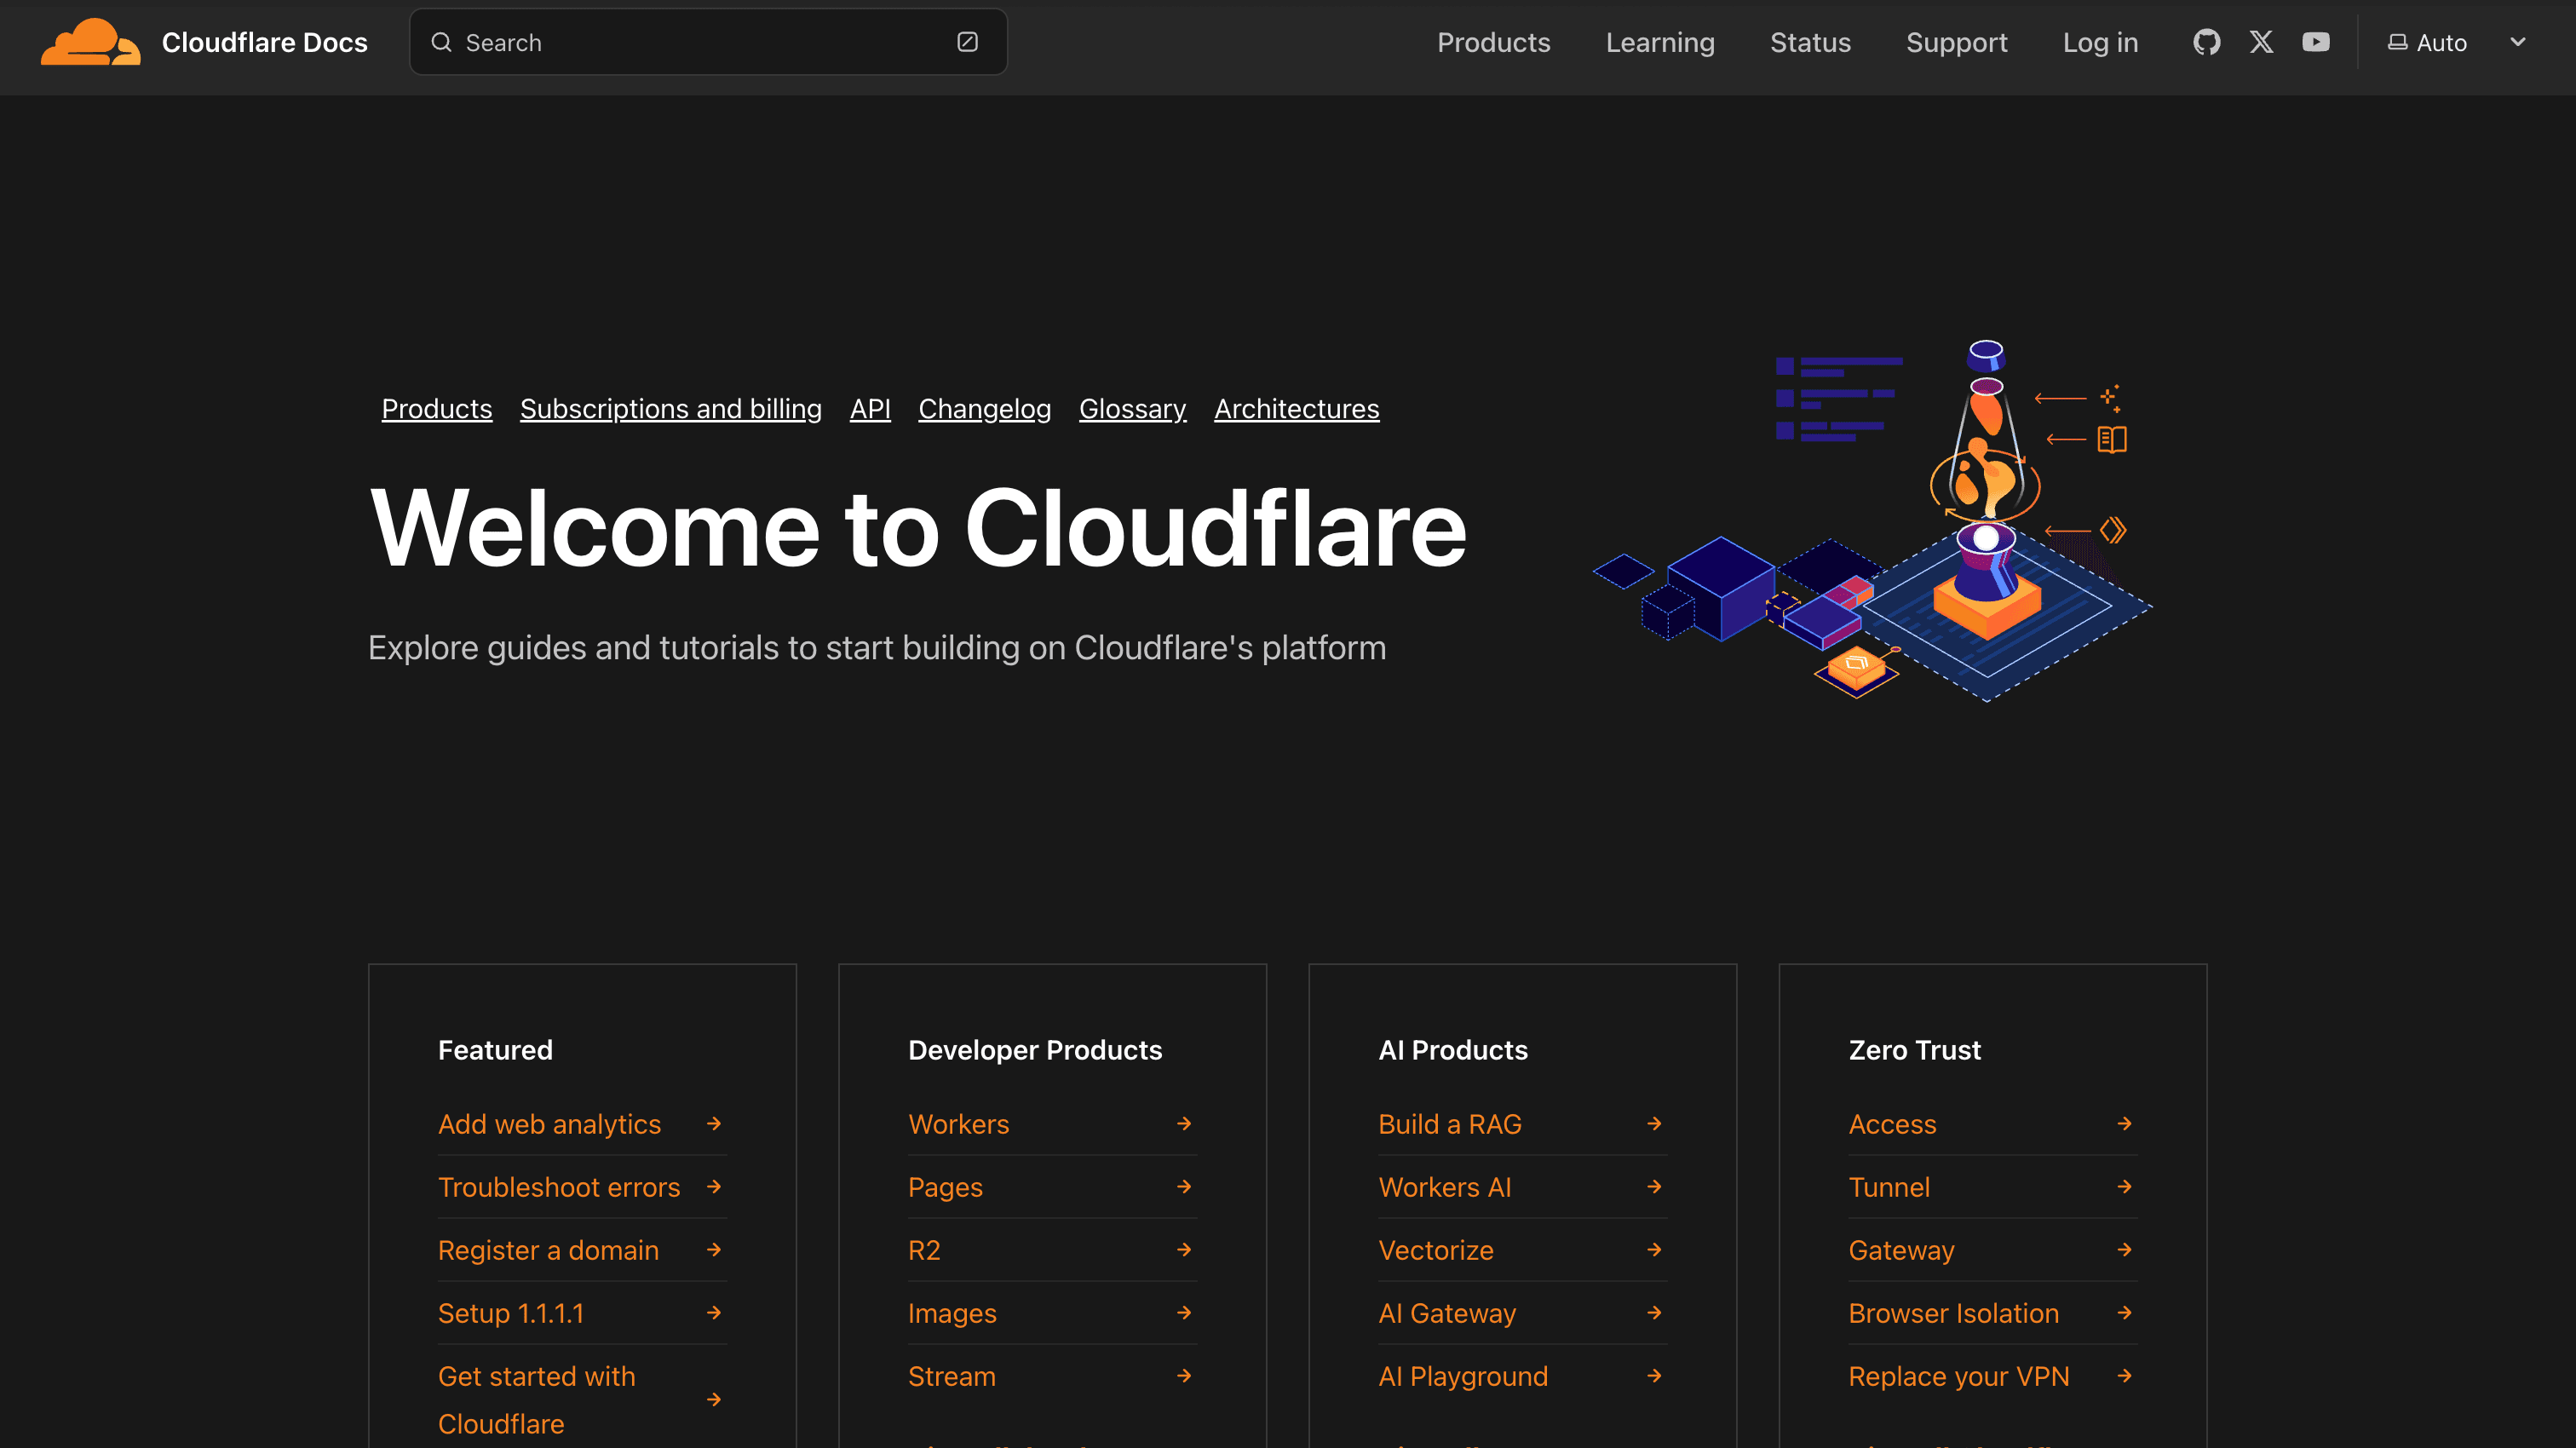The height and width of the screenshot is (1448, 2576).
Task: Click the arrow next to Images
Action: [x=1184, y=1313]
